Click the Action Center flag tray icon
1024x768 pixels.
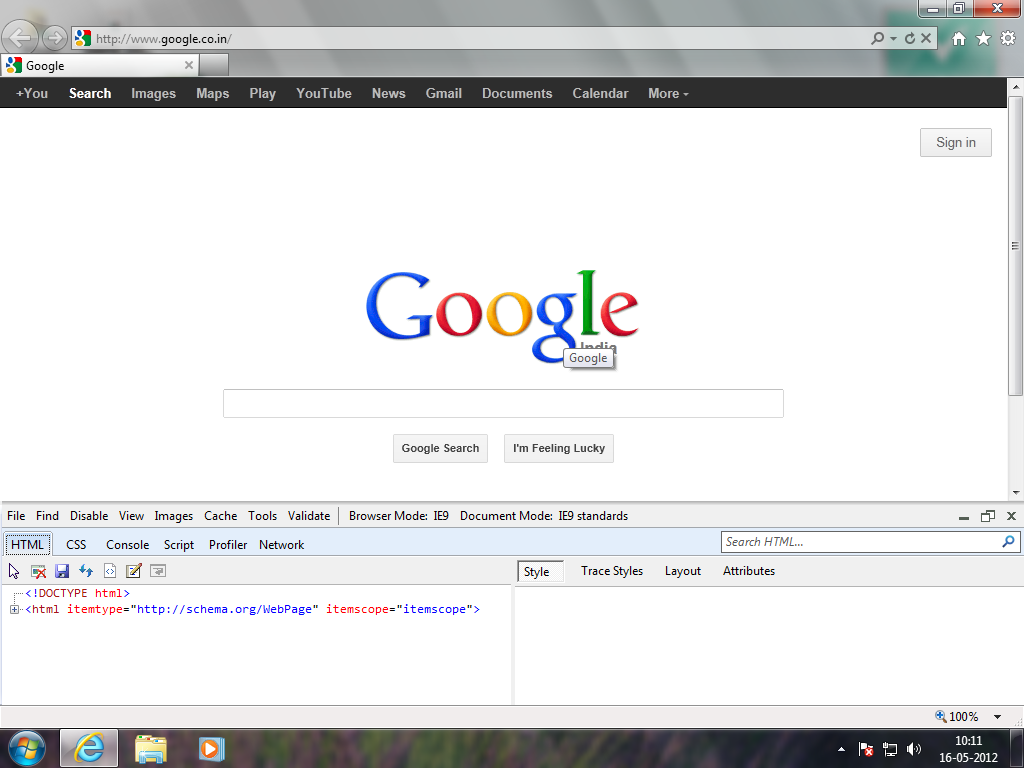(x=866, y=749)
